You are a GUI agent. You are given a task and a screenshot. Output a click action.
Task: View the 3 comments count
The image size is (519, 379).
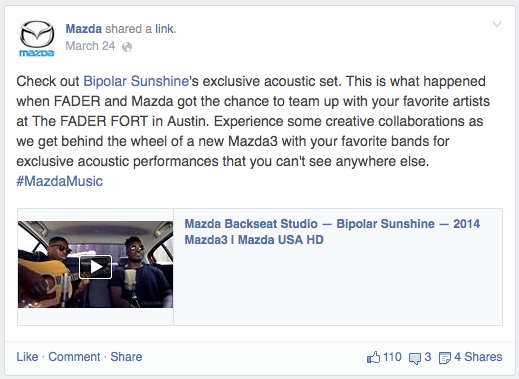(428, 357)
